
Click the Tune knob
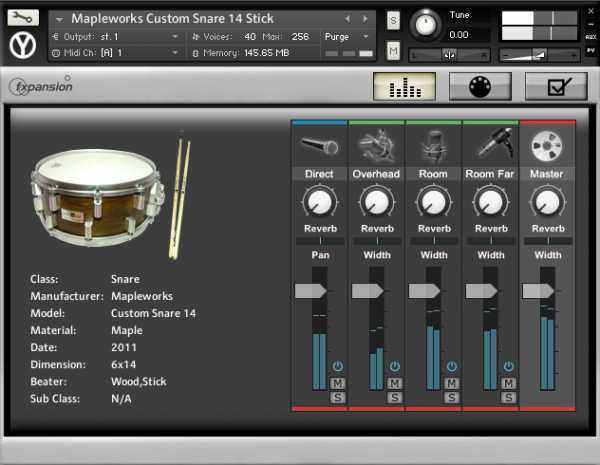pyautogui.click(x=426, y=24)
